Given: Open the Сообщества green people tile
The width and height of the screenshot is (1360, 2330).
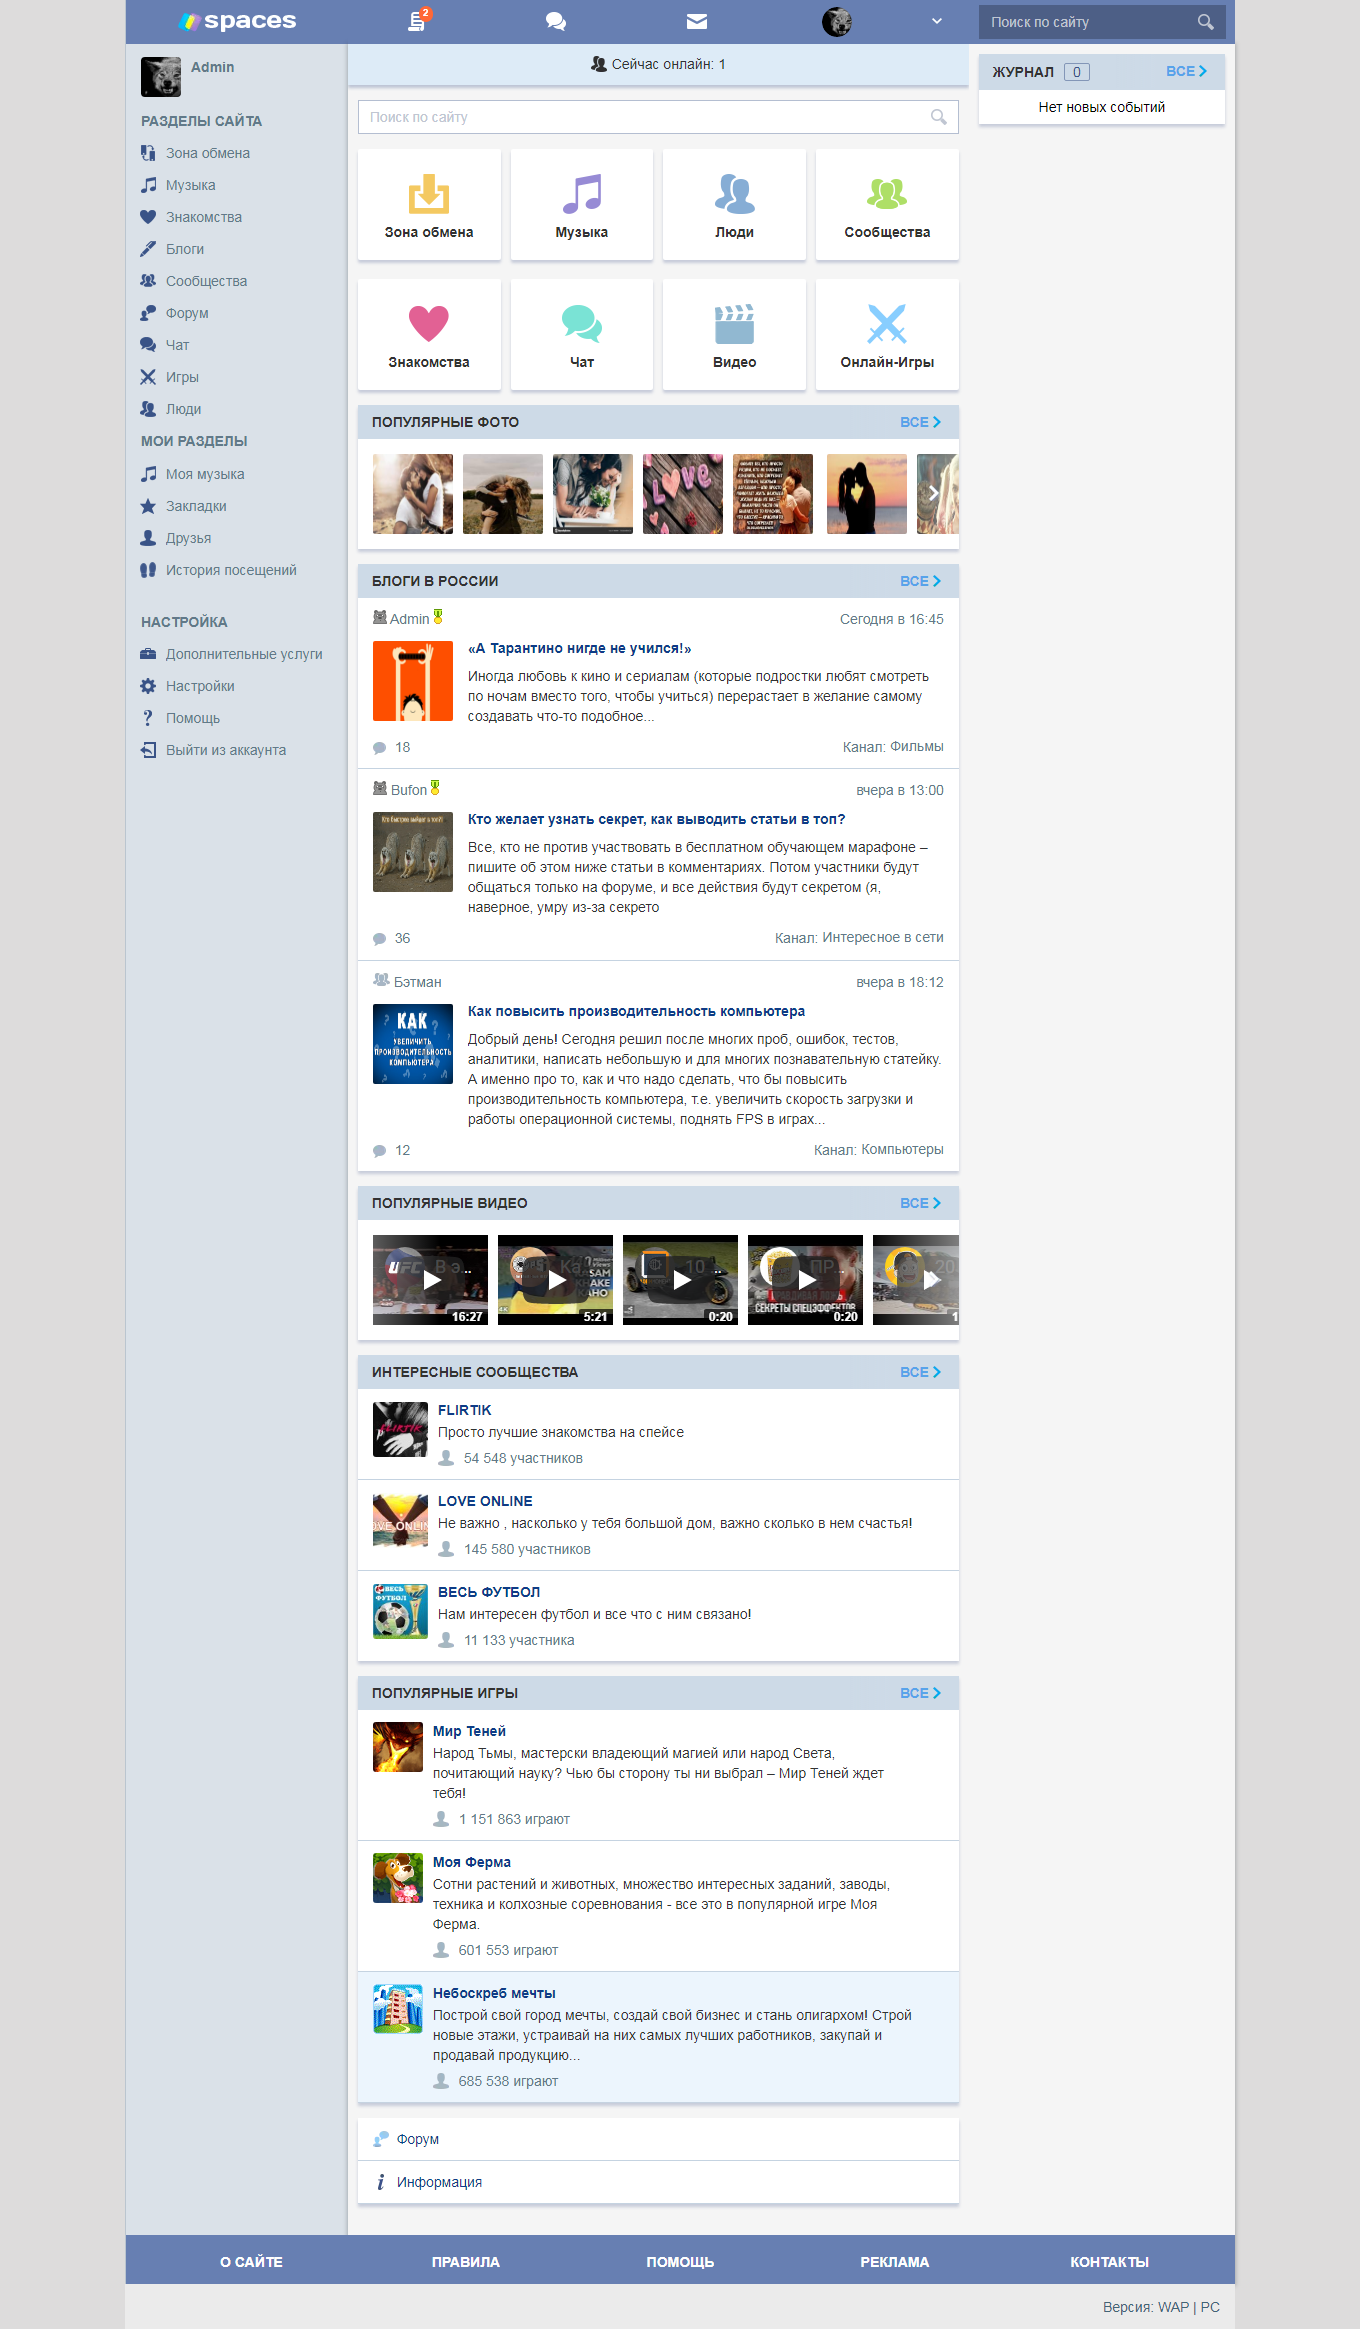Looking at the screenshot, I should pyautogui.click(x=887, y=205).
